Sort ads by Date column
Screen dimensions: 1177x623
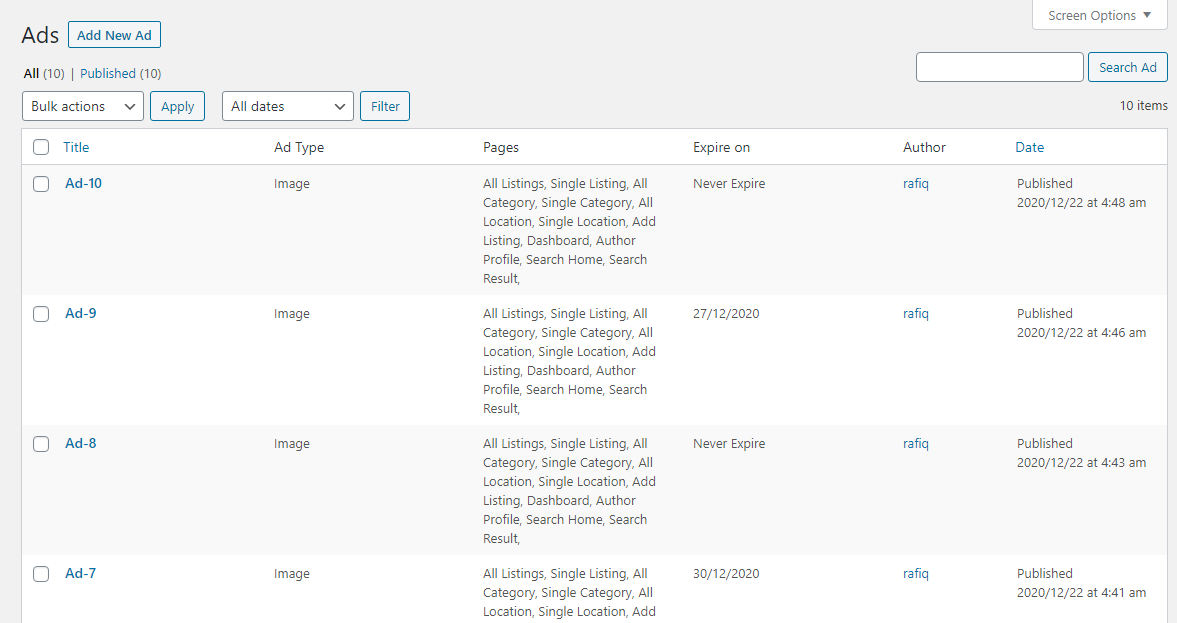point(1029,147)
